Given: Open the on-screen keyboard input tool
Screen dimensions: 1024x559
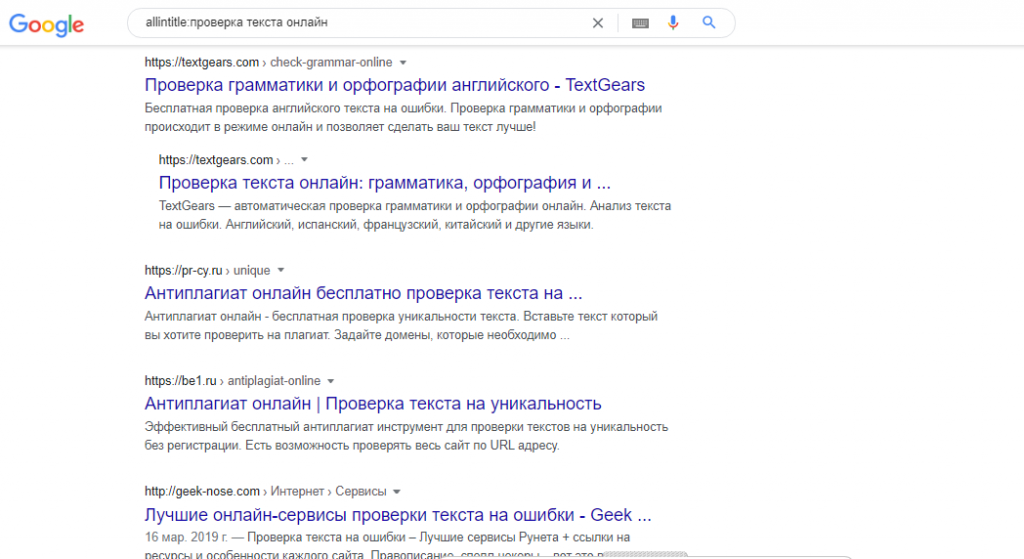Looking at the screenshot, I should click(640, 23).
